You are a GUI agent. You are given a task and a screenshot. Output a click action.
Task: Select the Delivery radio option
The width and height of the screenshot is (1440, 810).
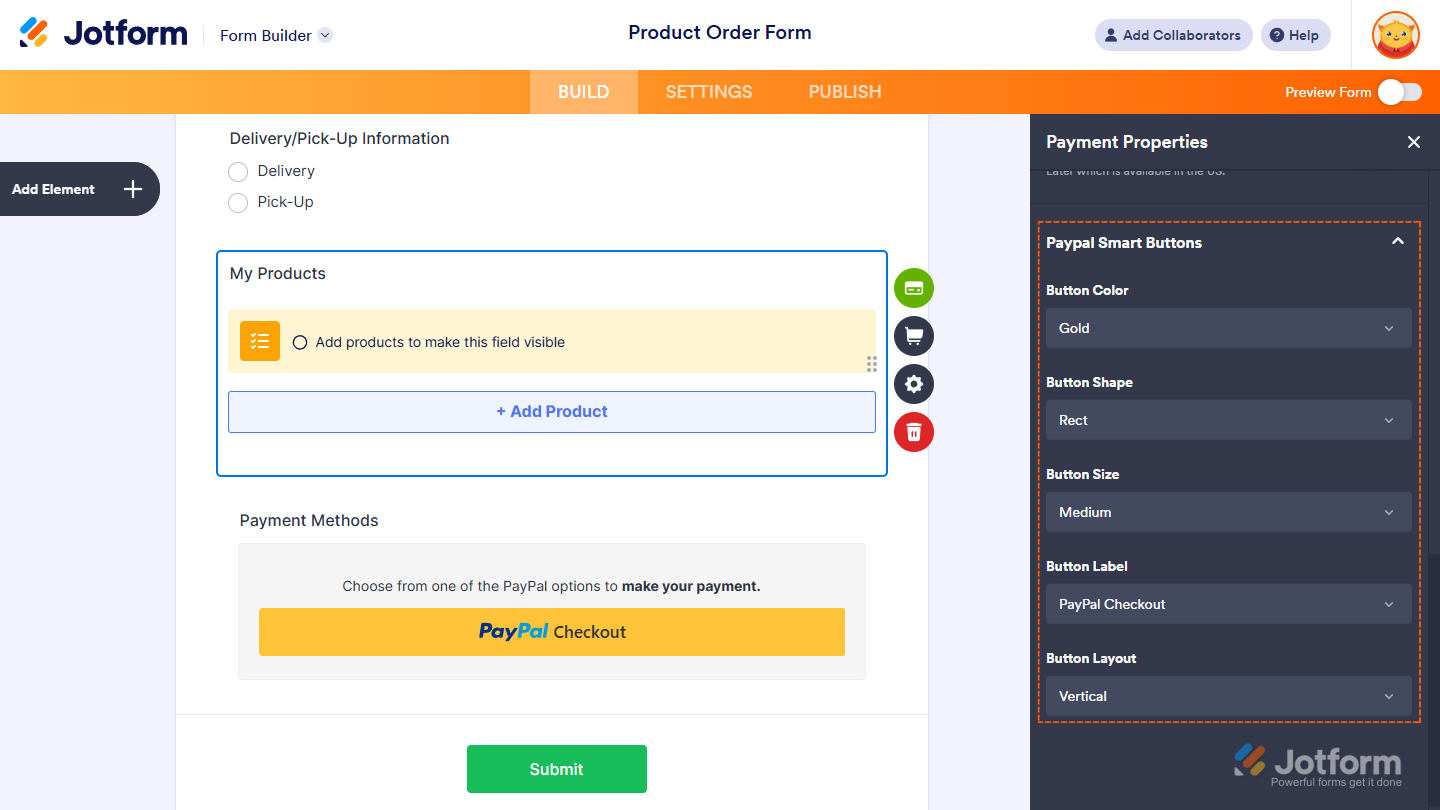point(238,172)
